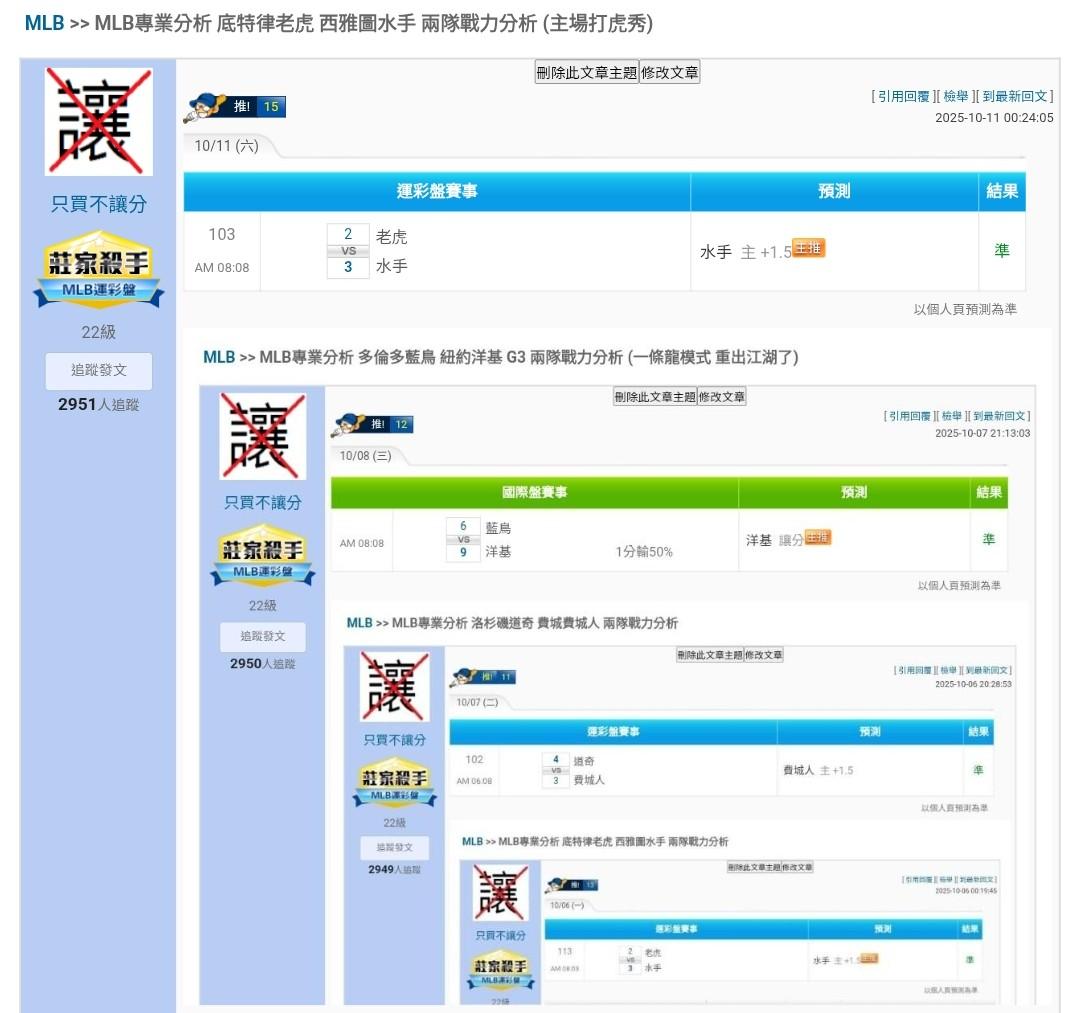Screen dimensions: 1080x1013
Task: Click score 9 beside 洋基
Action: click(463, 552)
